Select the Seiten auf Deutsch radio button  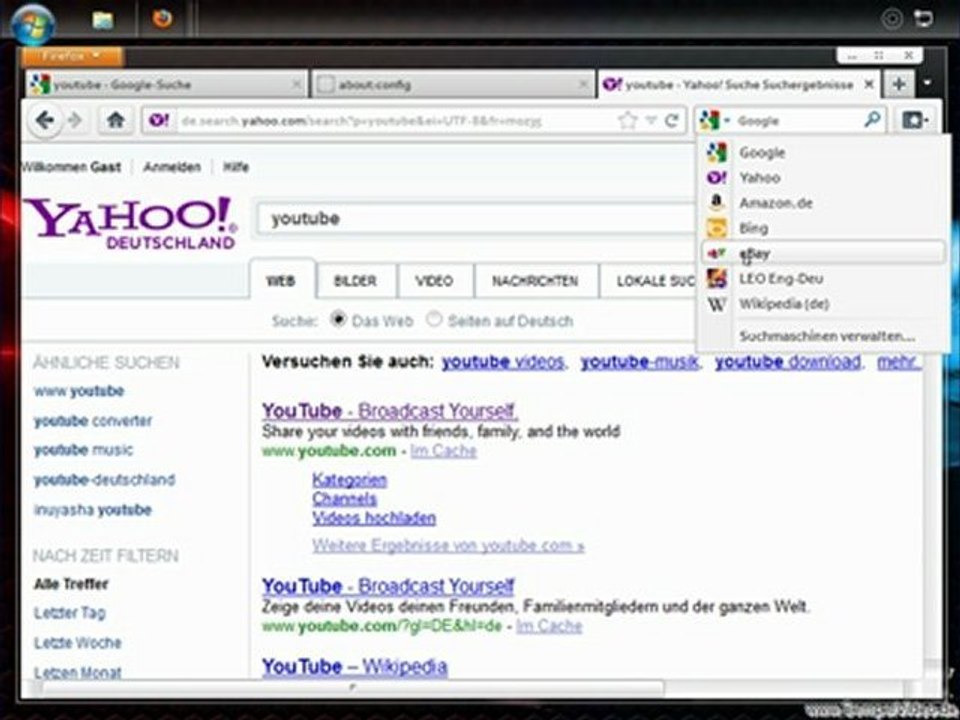[433, 319]
